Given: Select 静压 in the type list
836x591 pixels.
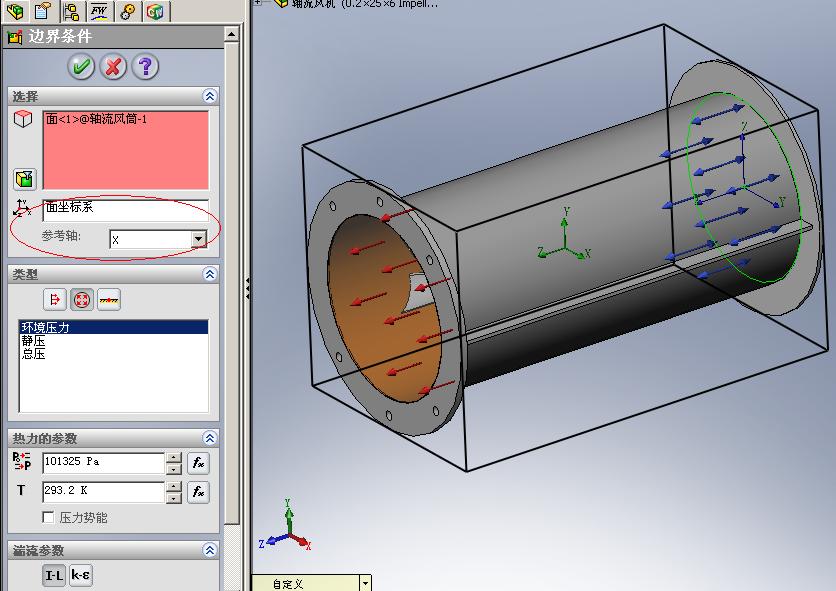Looking at the screenshot, I should pos(114,340).
